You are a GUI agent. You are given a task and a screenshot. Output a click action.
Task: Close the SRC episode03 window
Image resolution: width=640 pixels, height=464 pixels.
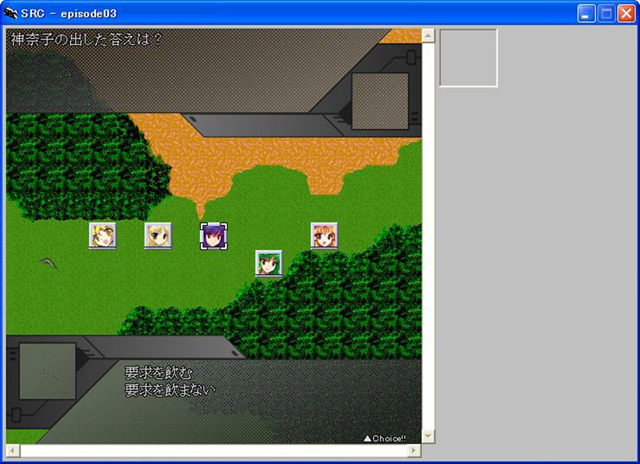point(626,14)
